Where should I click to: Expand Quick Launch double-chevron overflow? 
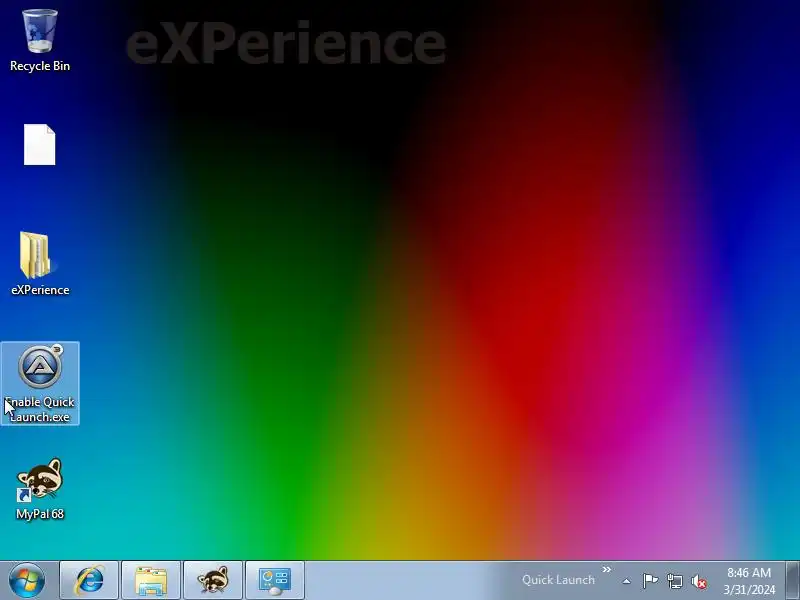pos(606,569)
